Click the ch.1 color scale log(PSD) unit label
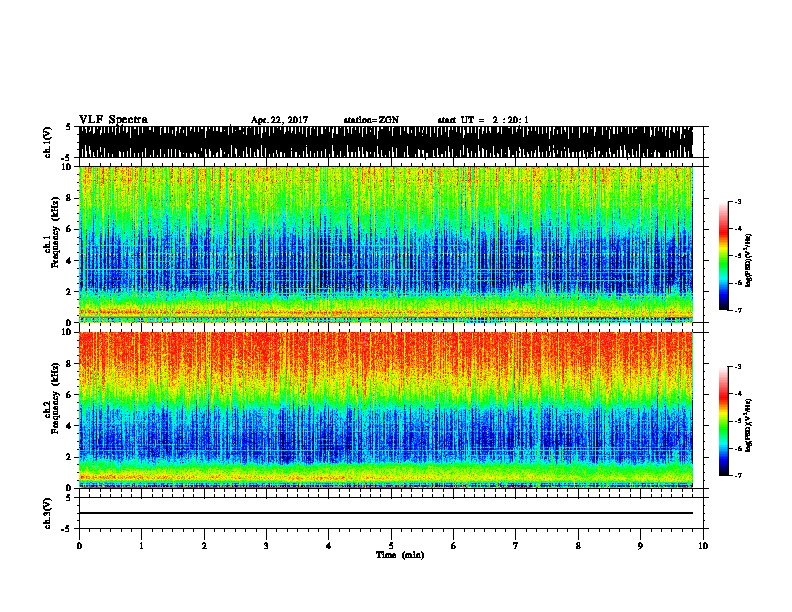 click(749, 261)
